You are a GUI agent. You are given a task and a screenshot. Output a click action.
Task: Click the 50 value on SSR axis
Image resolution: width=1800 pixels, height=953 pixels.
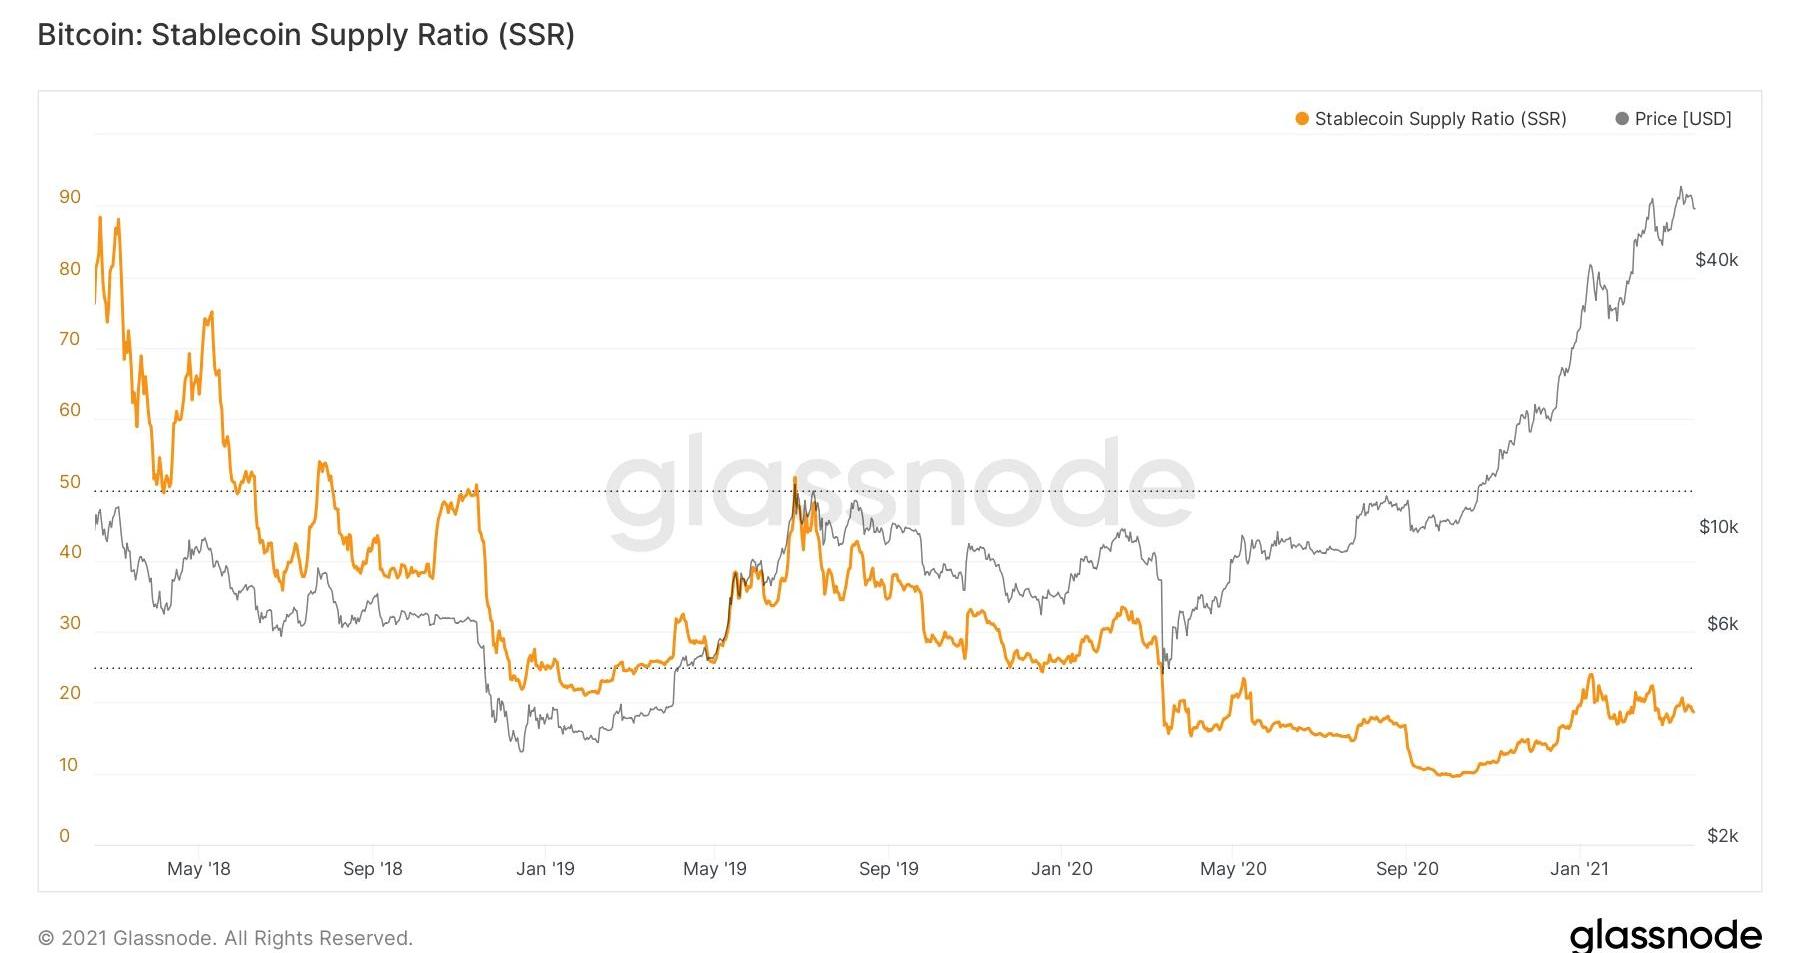pyautogui.click(x=70, y=482)
